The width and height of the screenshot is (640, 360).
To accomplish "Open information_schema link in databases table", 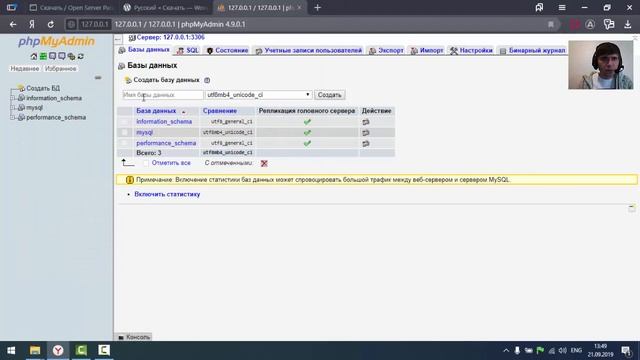I will (x=164, y=122).
